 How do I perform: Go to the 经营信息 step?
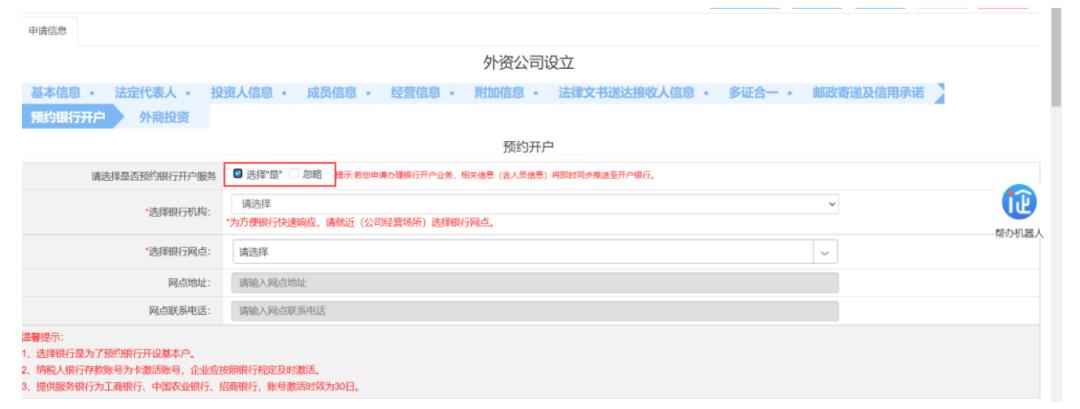tap(416, 93)
